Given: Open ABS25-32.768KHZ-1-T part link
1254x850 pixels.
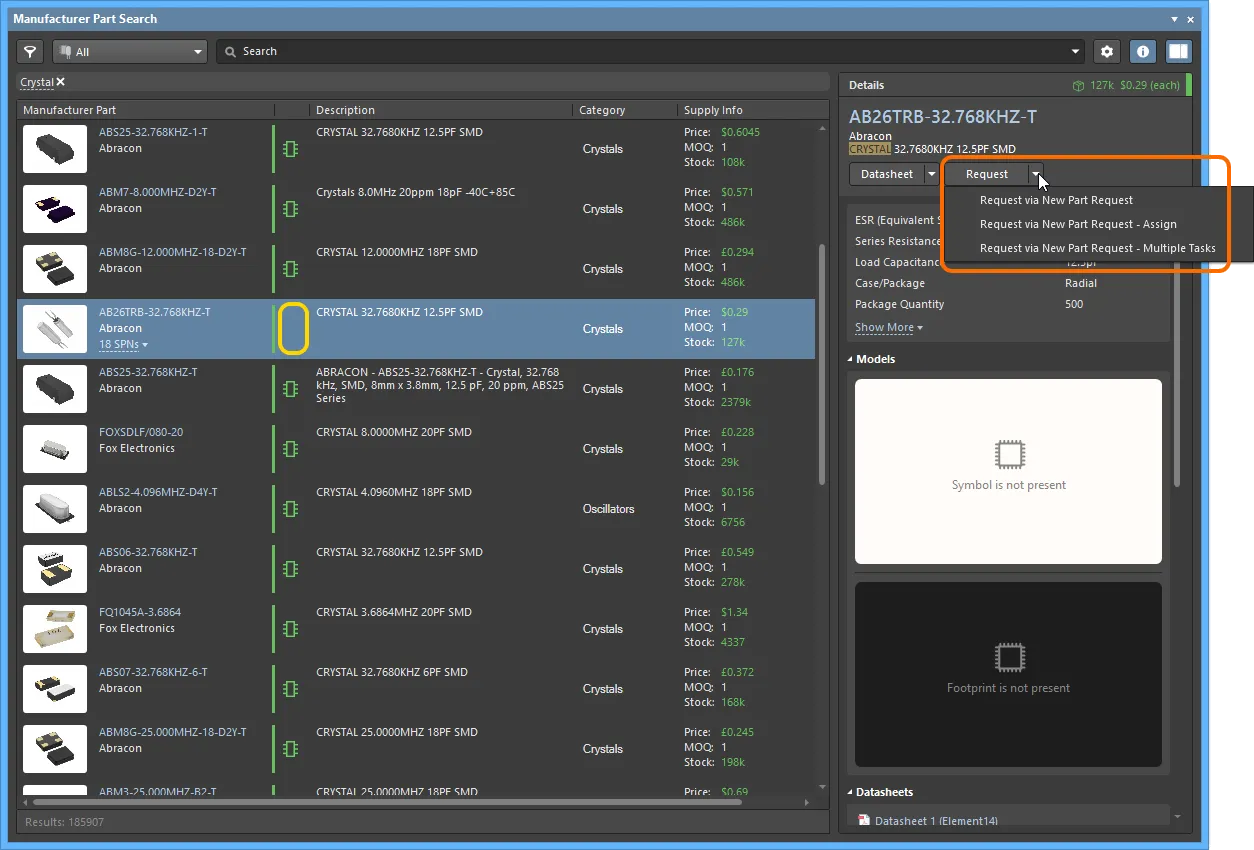Looking at the screenshot, I should 153,132.
